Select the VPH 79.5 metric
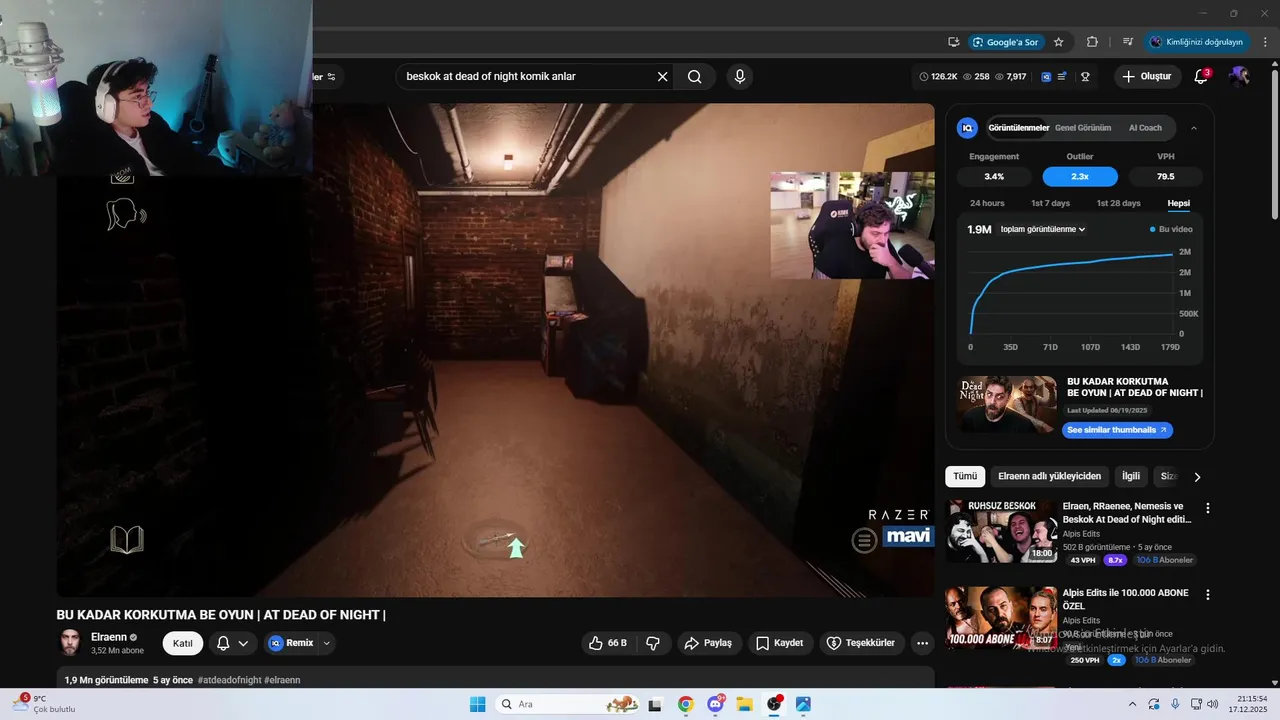This screenshot has height=720, width=1280. (1166, 176)
